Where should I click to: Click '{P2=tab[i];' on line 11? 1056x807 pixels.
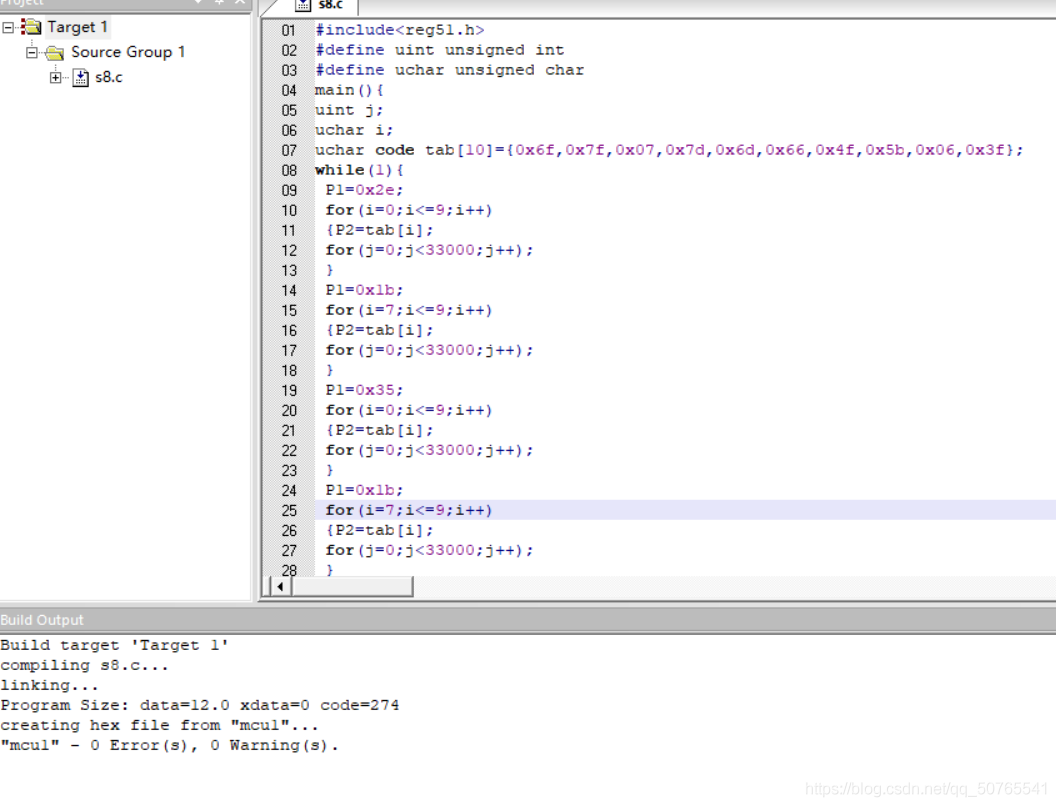tap(379, 230)
